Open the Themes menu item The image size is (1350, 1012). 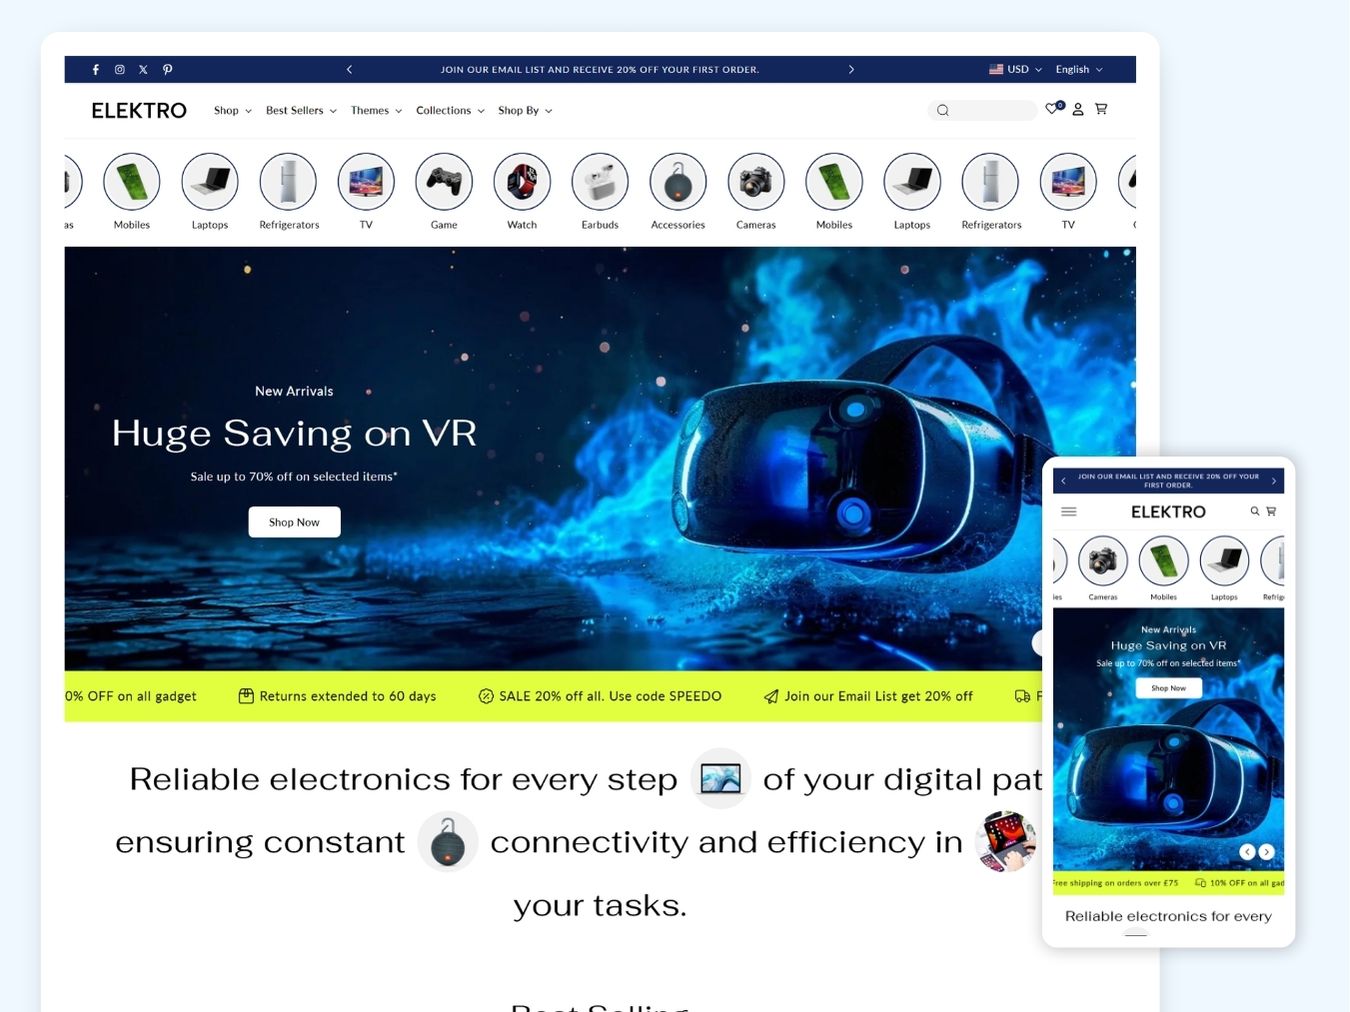[369, 110]
